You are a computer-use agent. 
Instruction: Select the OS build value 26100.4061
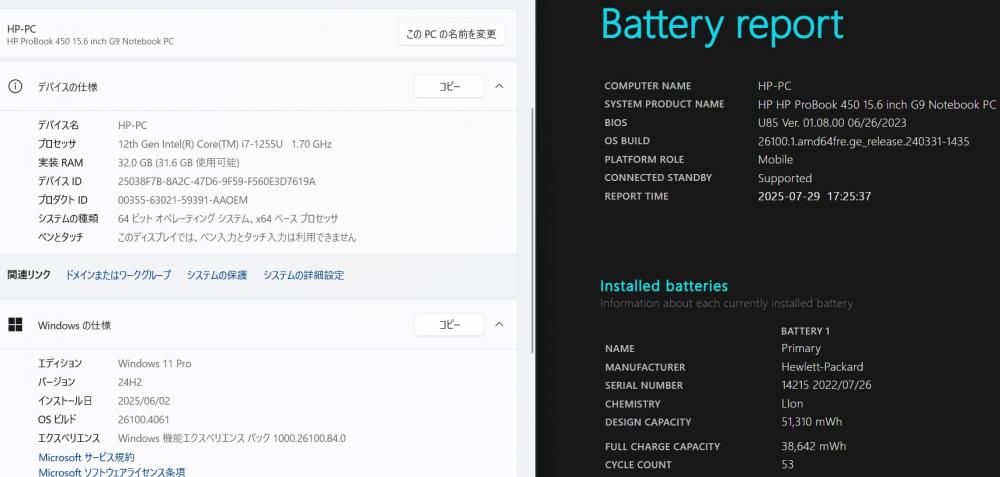(143, 420)
